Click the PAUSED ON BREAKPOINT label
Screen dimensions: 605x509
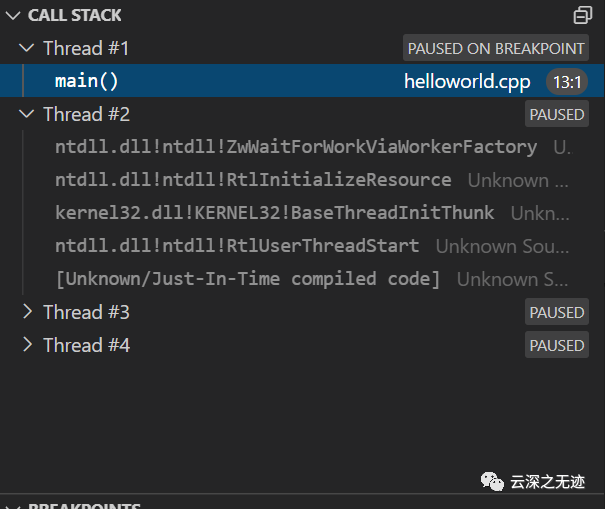coord(496,48)
